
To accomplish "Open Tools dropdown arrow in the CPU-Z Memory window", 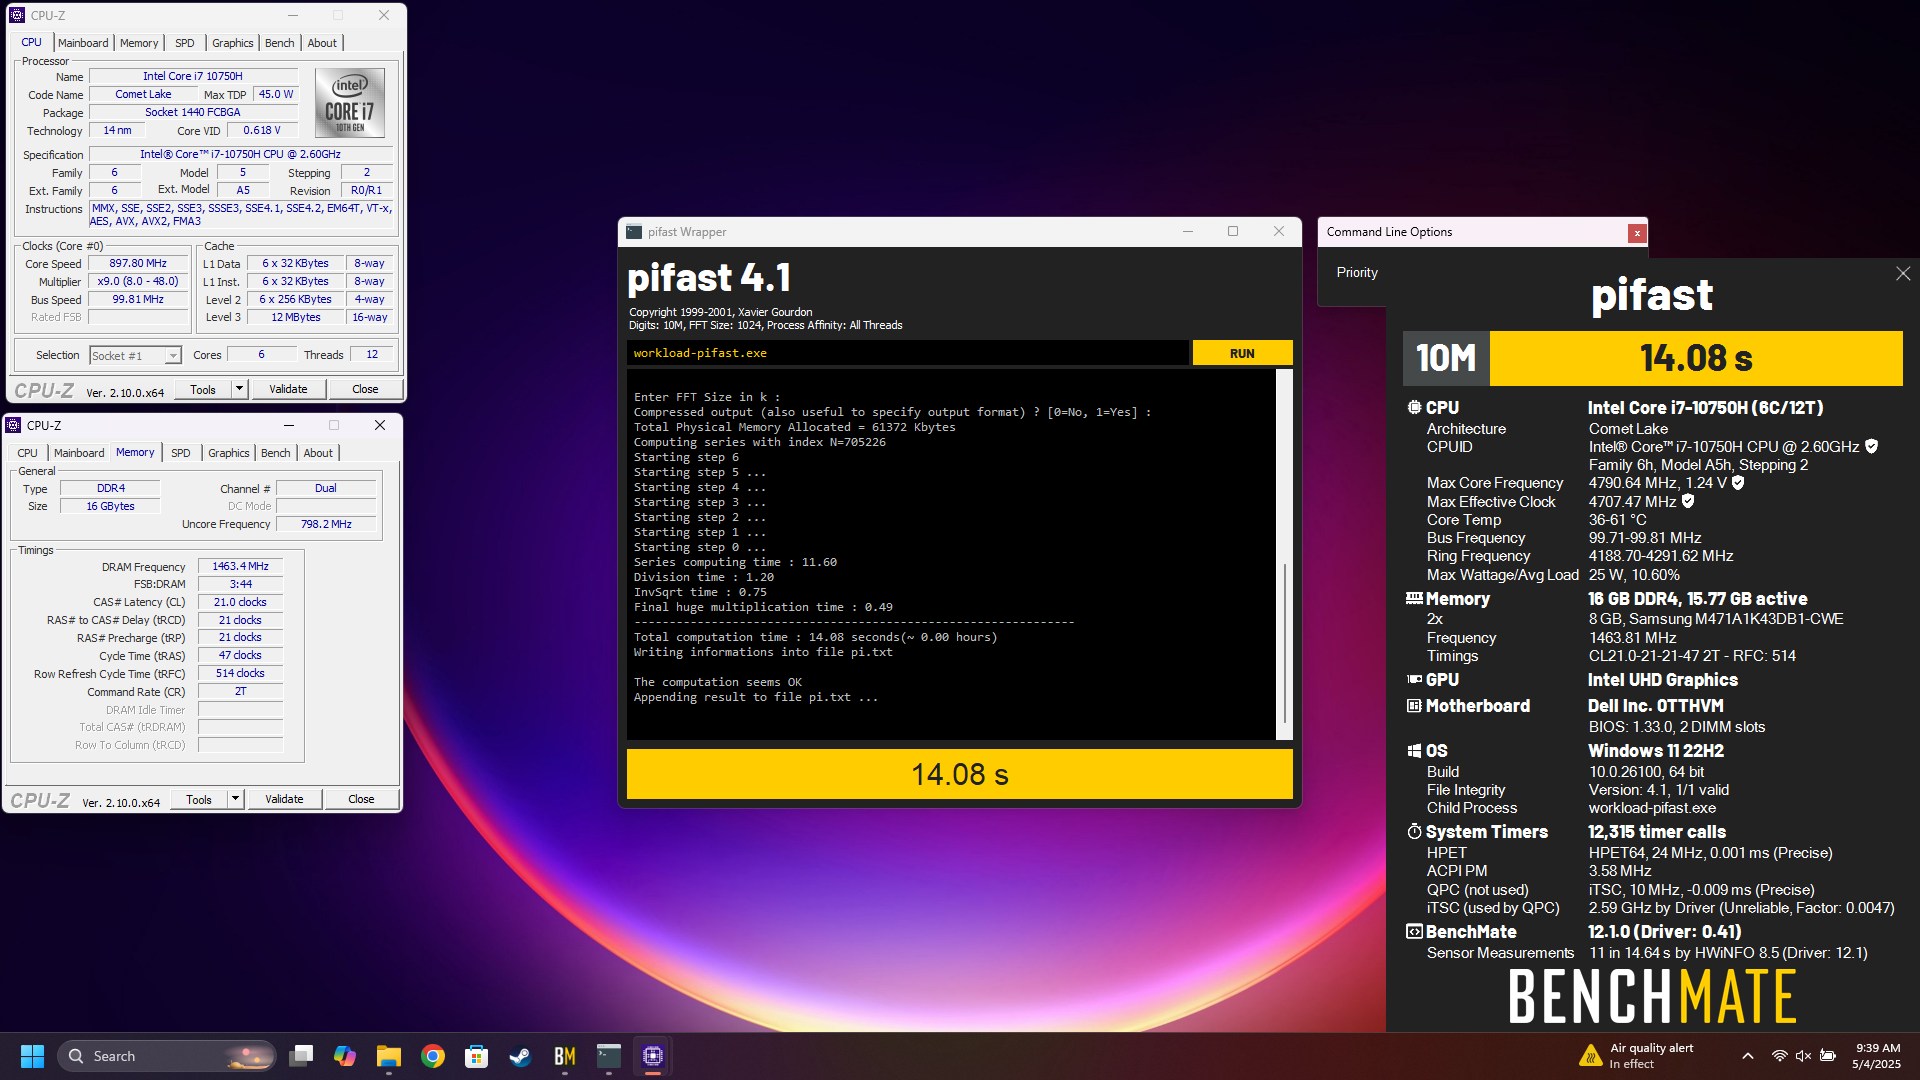I will [235, 799].
